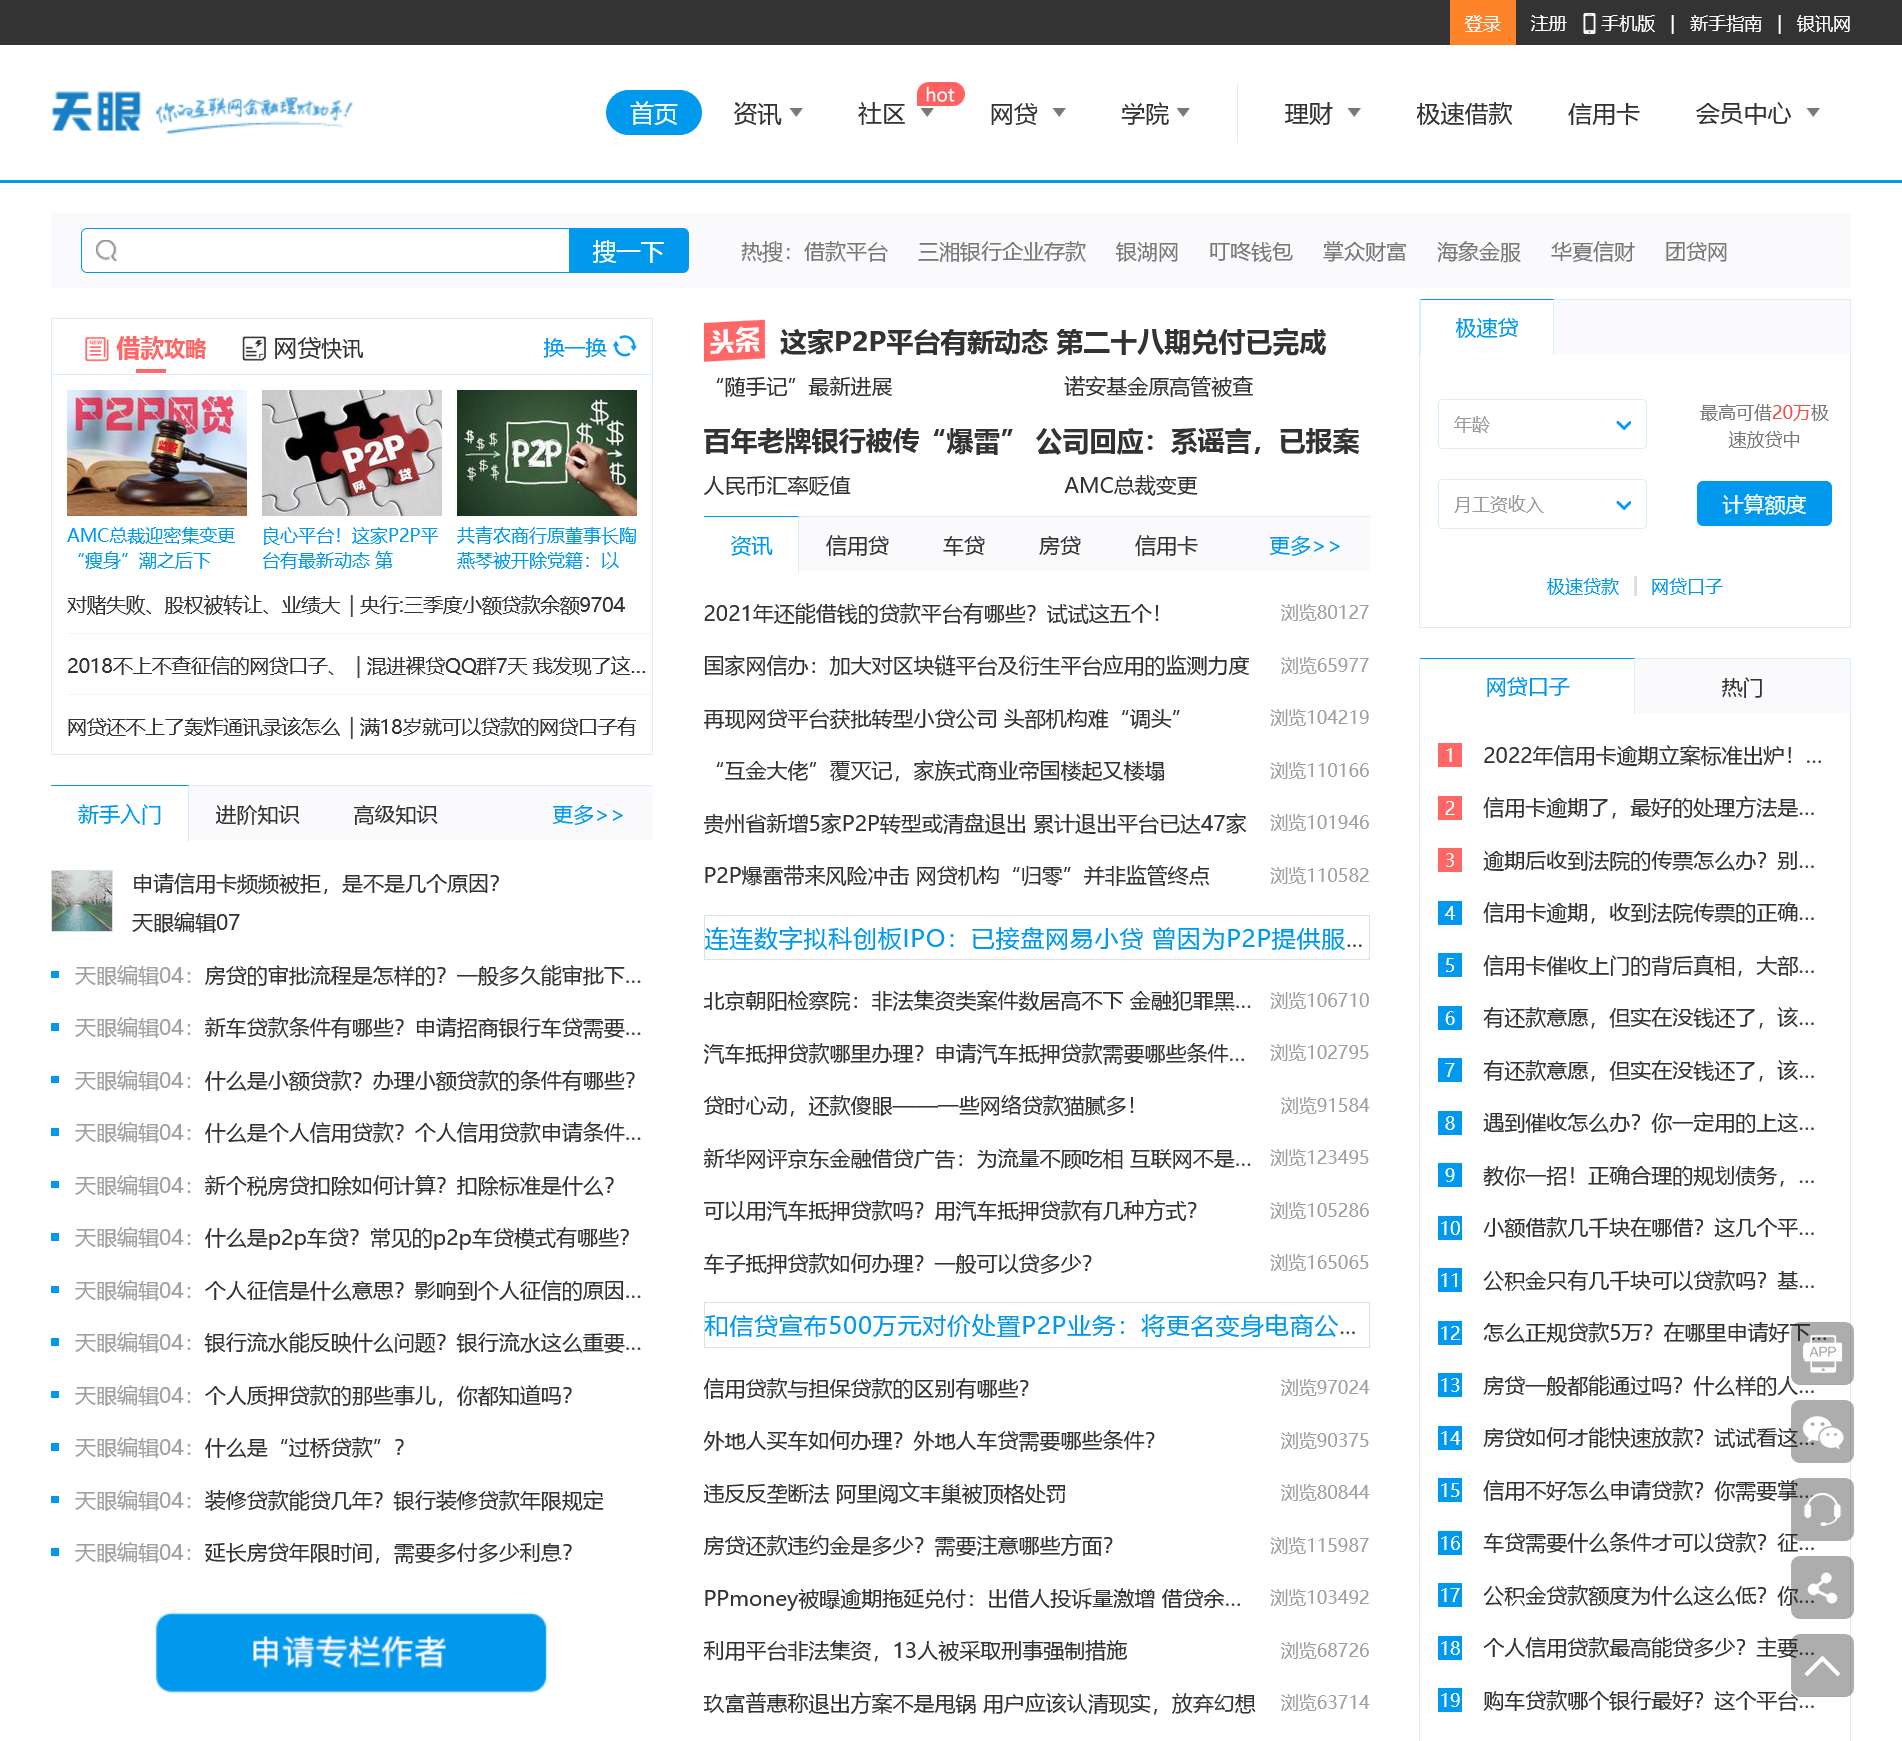Open article 和信贷宣布500万元对价处置P2P业务
The width and height of the screenshot is (1902, 1741).
1036,1325
